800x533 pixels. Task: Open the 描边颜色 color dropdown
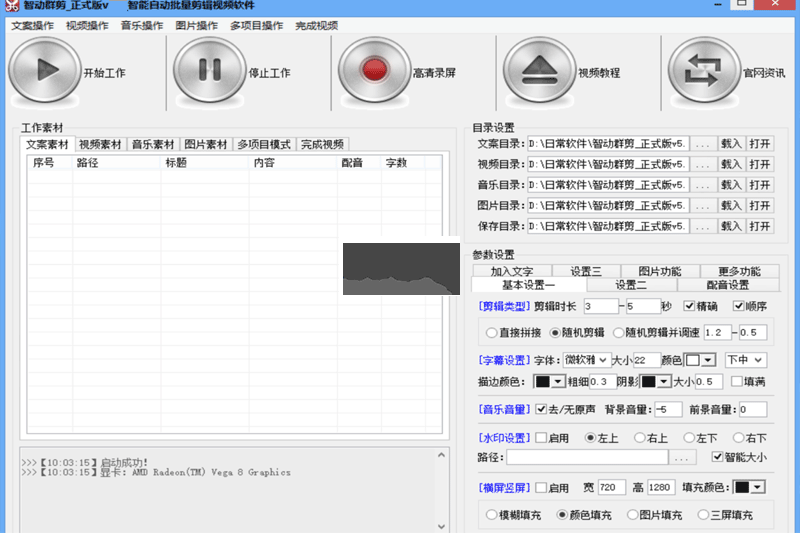(x=549, y=382)
